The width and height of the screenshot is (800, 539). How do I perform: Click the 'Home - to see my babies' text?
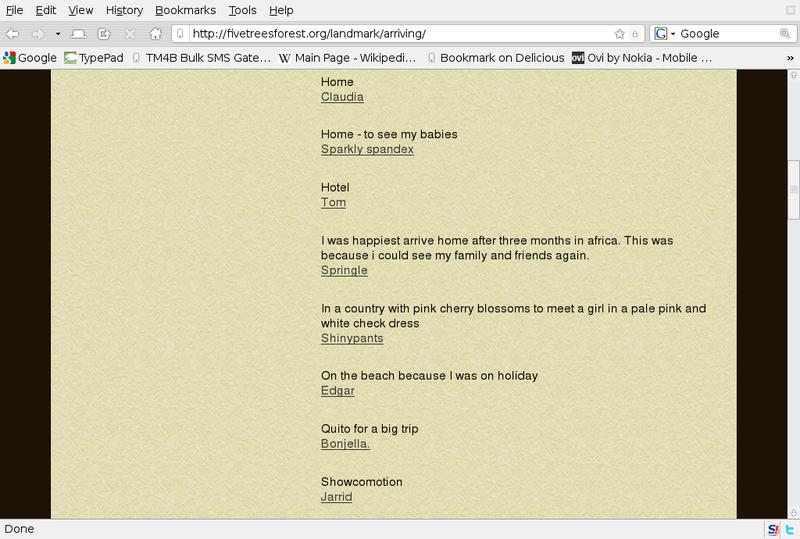point(389,134)
